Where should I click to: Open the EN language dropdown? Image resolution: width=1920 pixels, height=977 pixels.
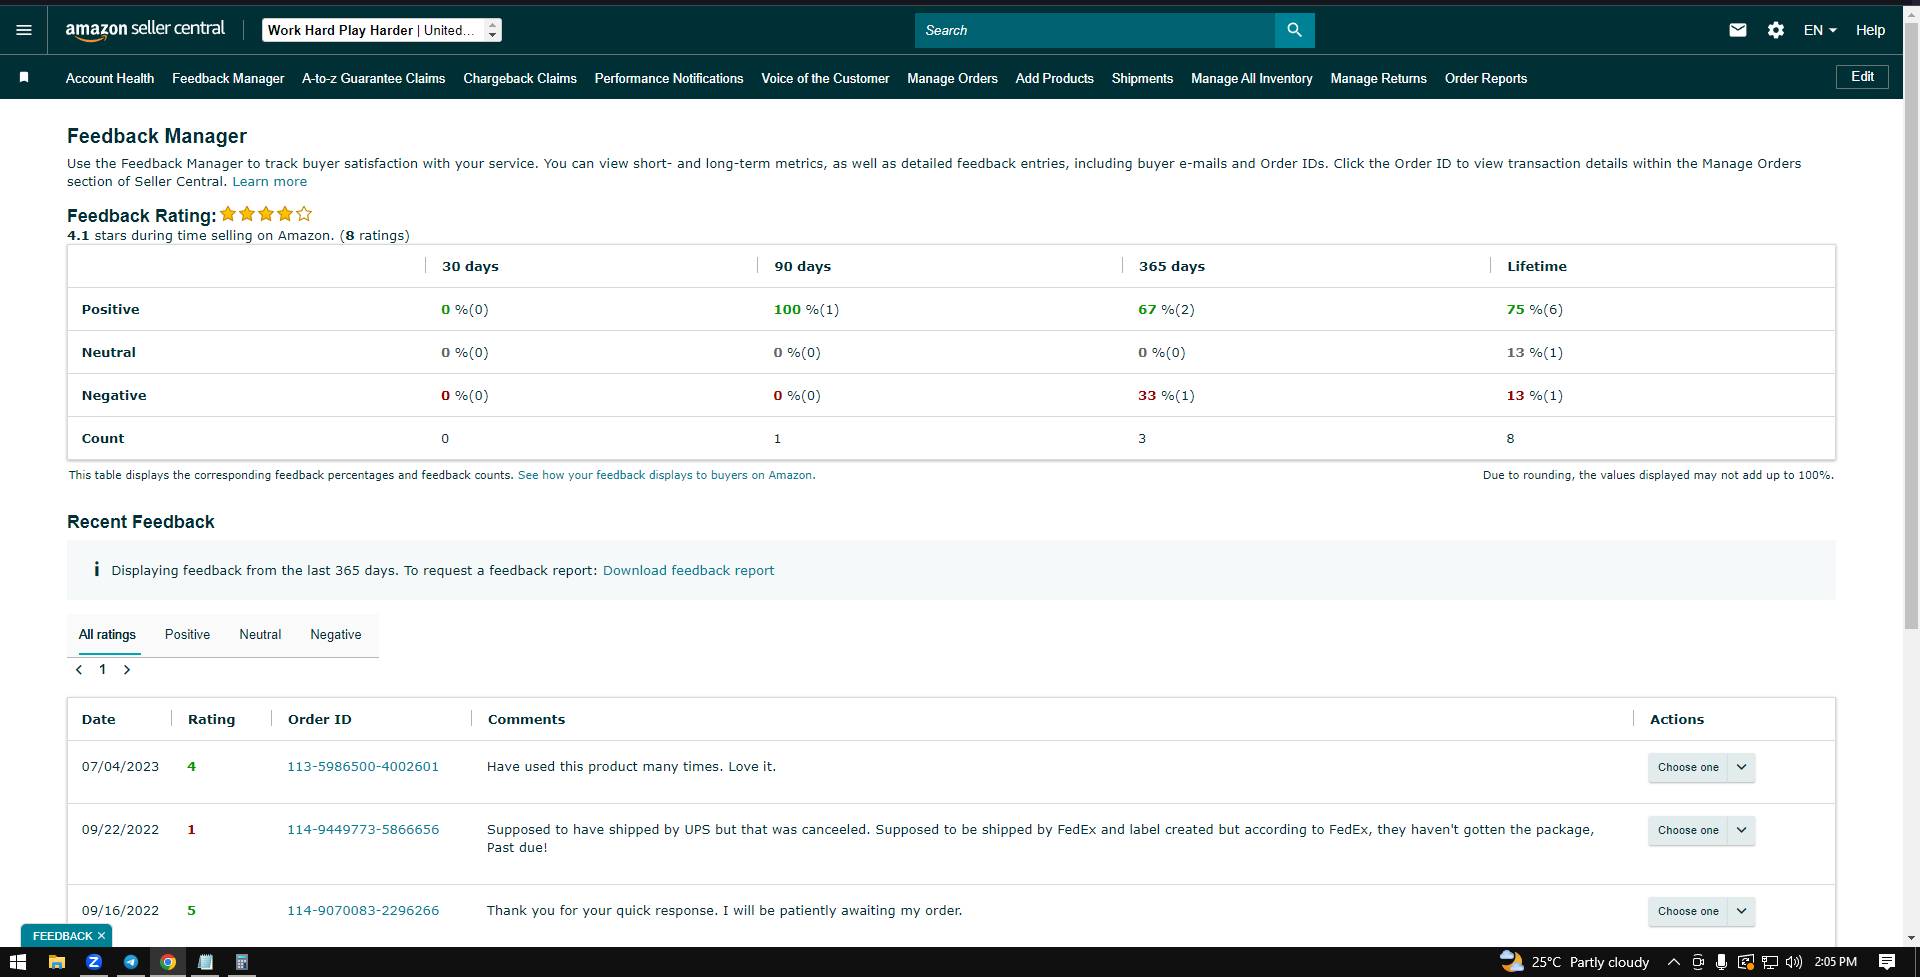tap(1820, 30)
